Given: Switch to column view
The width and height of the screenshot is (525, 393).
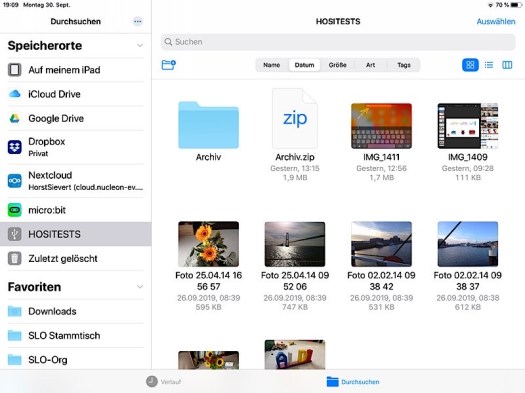Looking at the screenshot, I should point(507,65).
